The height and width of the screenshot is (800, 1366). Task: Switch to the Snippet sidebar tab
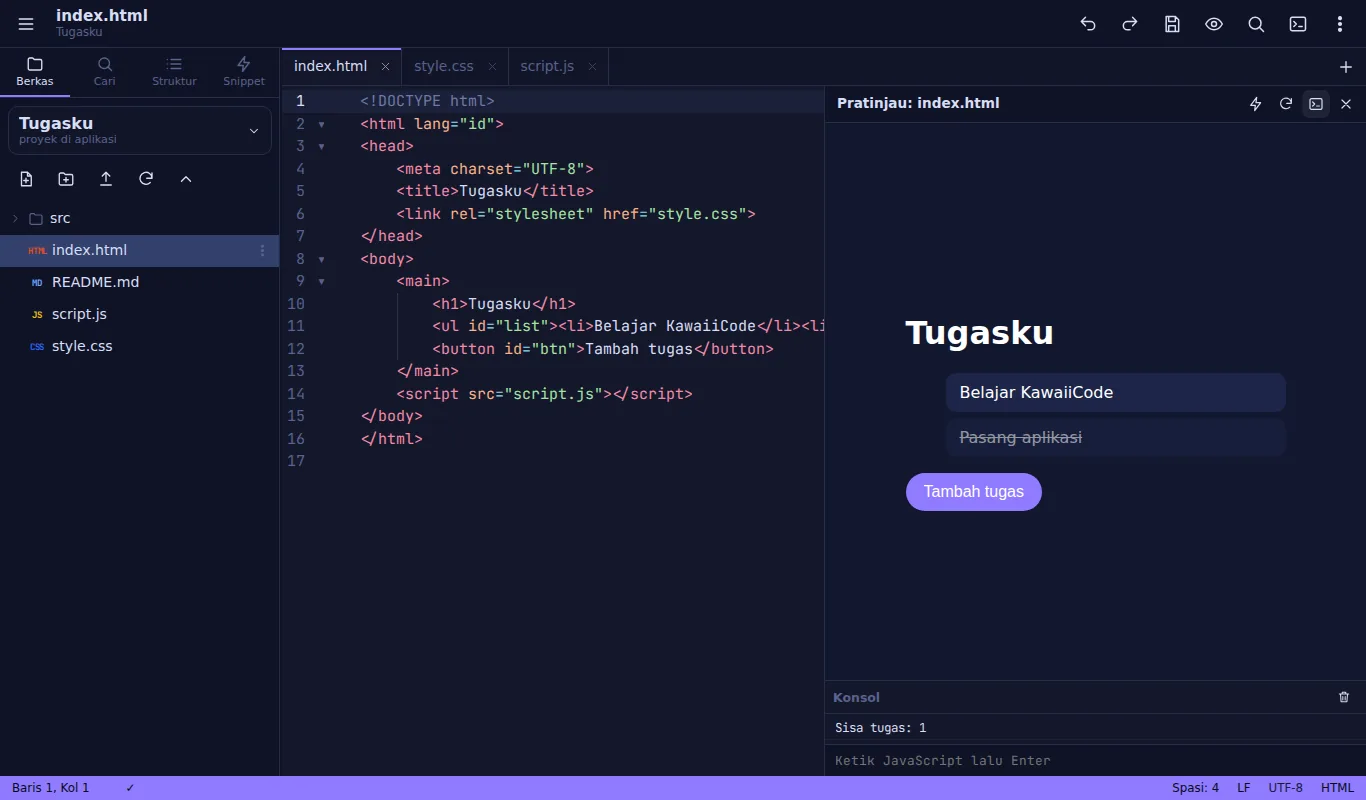pos(244,72)
